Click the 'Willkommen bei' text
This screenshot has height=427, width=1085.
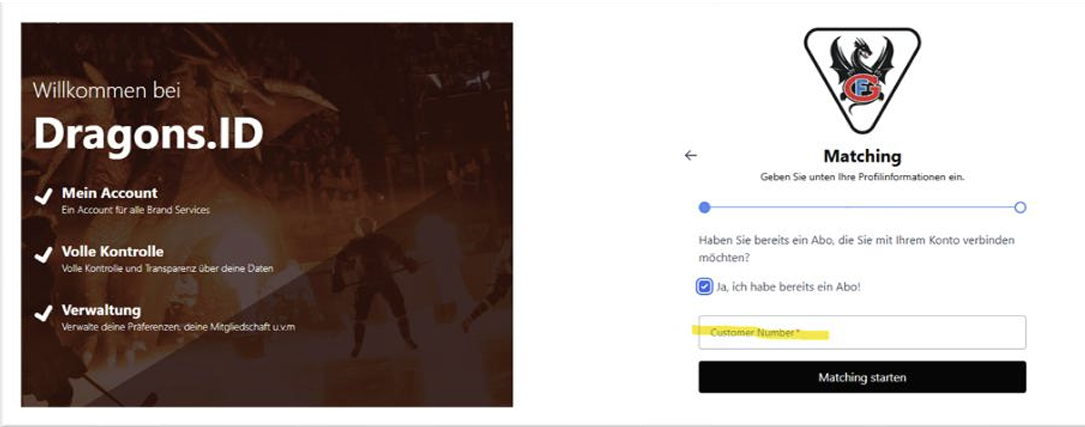coord(107,89)
